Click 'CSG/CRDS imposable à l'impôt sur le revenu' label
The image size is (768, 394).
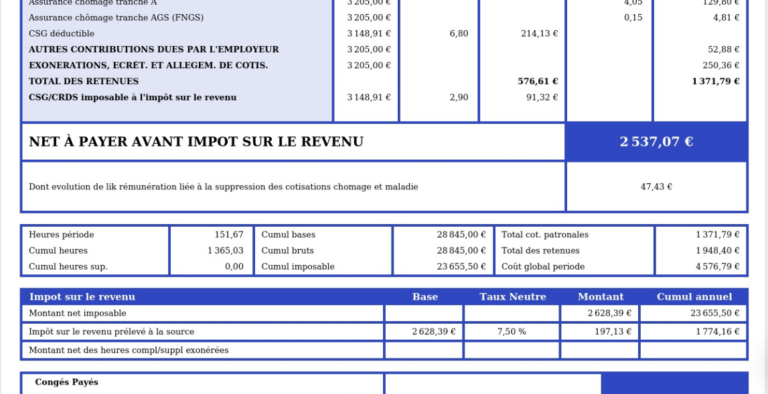click(x=133, y=97)
